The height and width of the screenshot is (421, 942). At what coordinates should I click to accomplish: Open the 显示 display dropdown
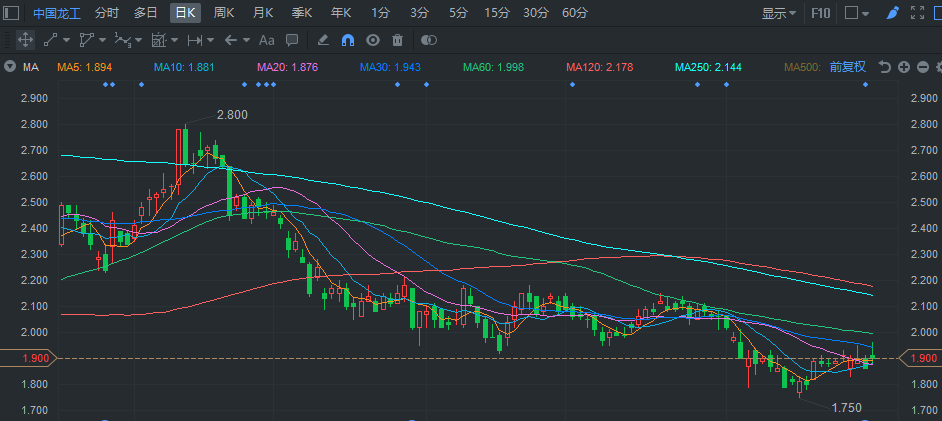click(779, 13)
